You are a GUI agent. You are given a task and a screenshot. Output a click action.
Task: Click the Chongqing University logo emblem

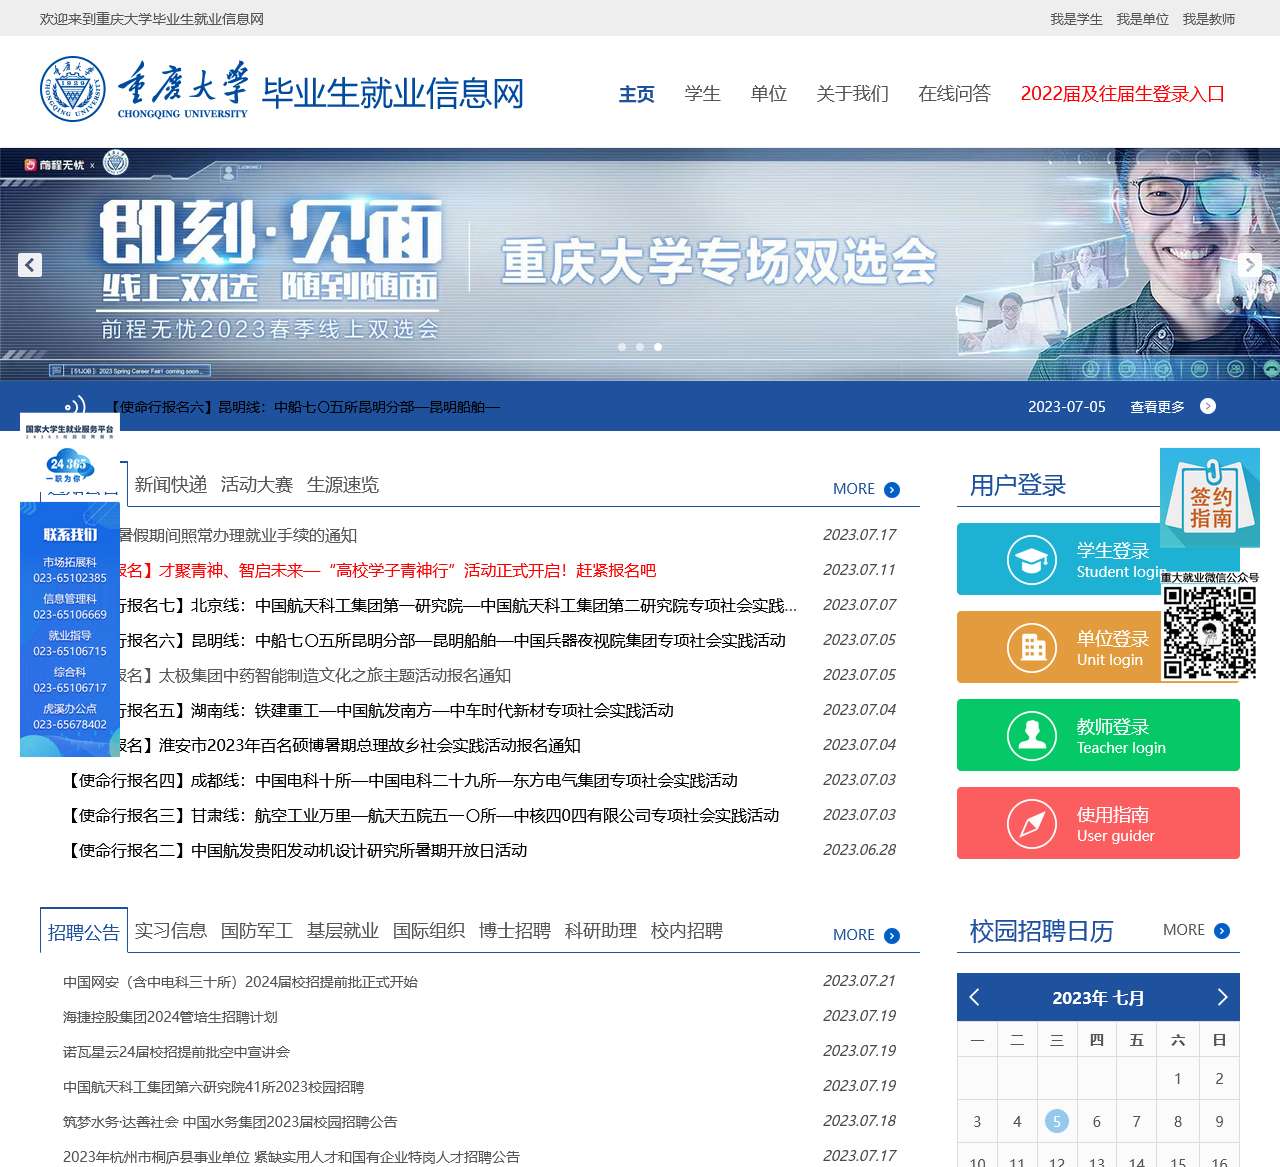72,90
